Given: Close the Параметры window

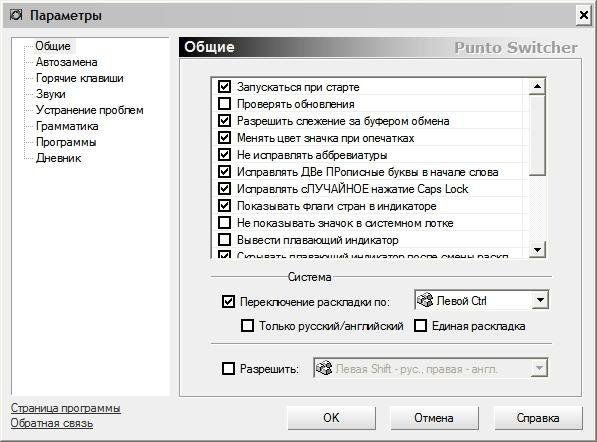Looking at the screenshot, I should pyautogui.click(x=584, y=16).
